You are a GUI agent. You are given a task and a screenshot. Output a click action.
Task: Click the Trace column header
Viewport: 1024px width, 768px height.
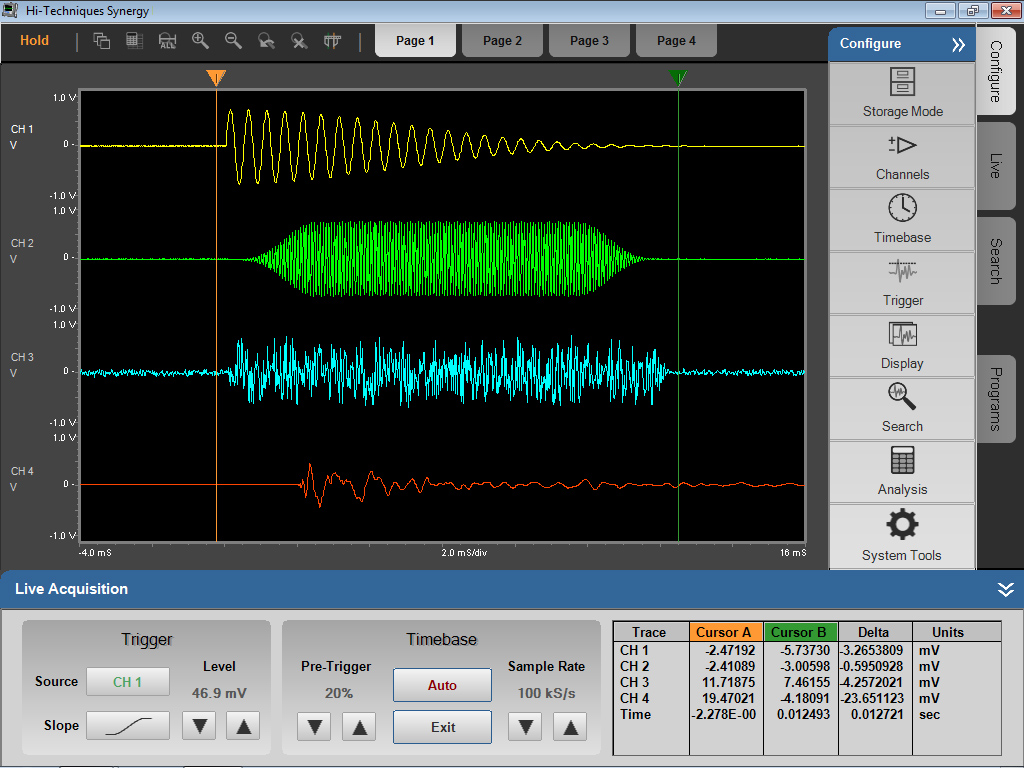[650, 632]
